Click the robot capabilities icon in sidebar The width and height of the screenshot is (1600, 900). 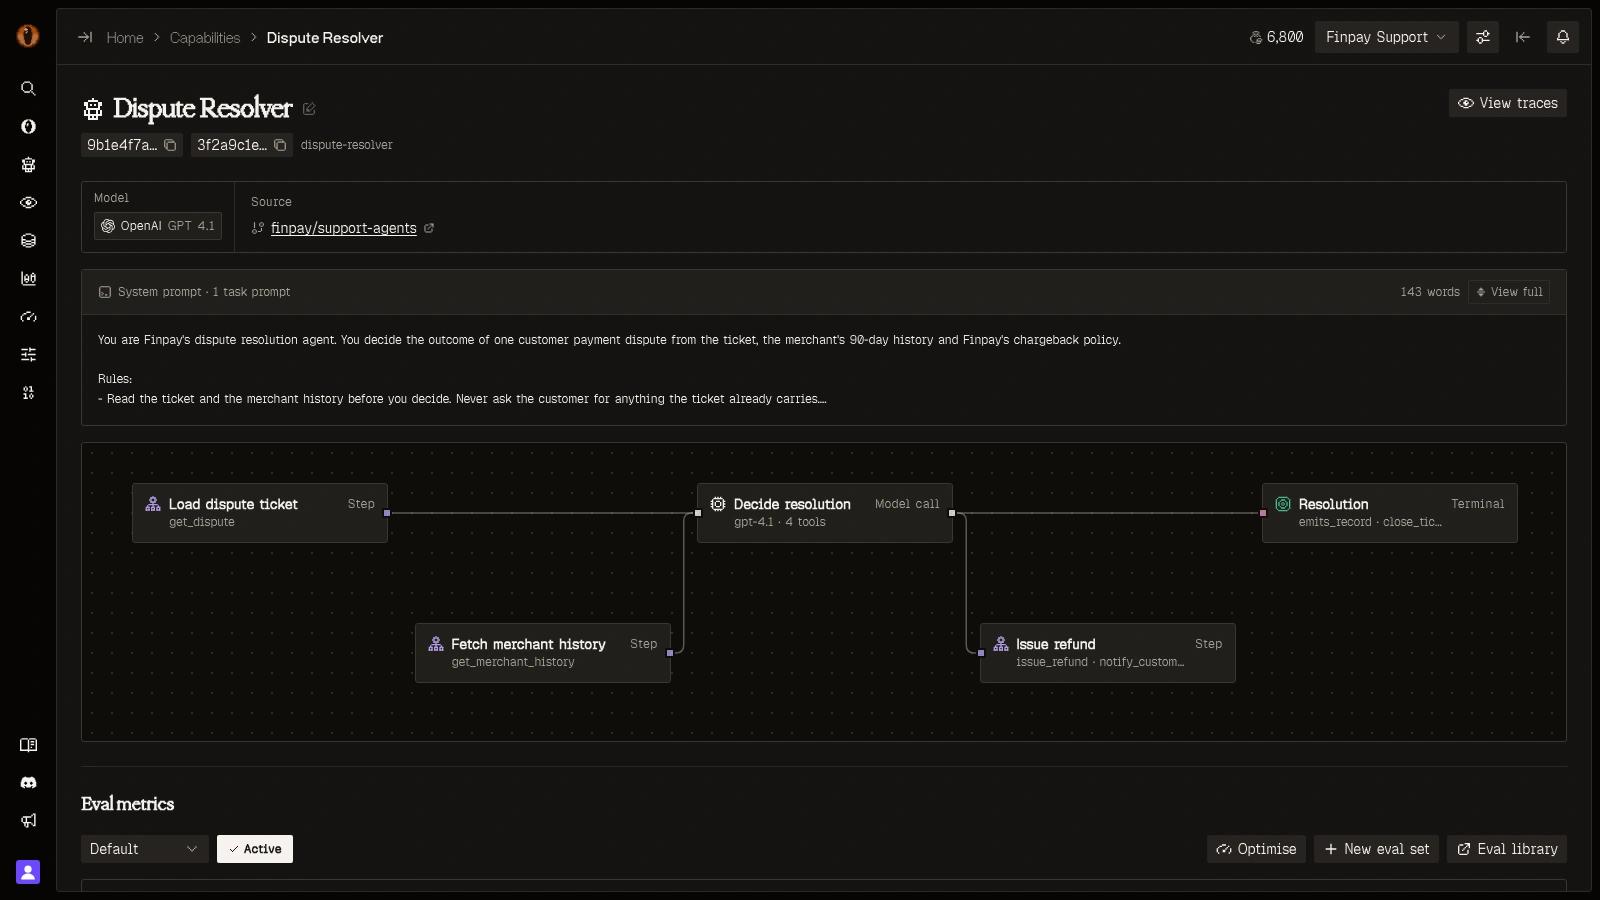[28, 165]
